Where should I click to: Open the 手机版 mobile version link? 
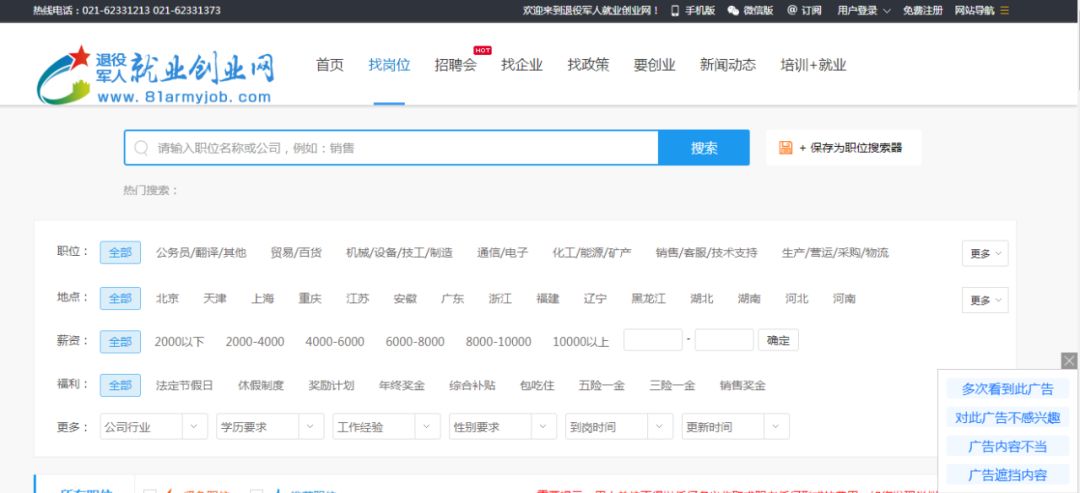coord(693,10)
